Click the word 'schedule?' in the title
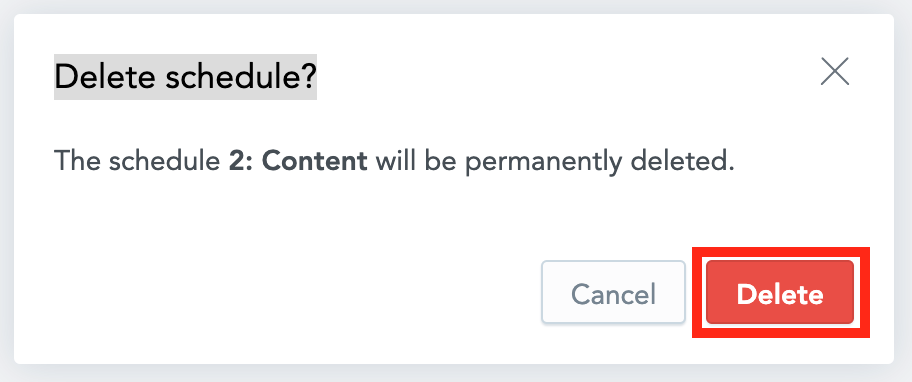This screenshot has width=912, height=382. point(241,77)
